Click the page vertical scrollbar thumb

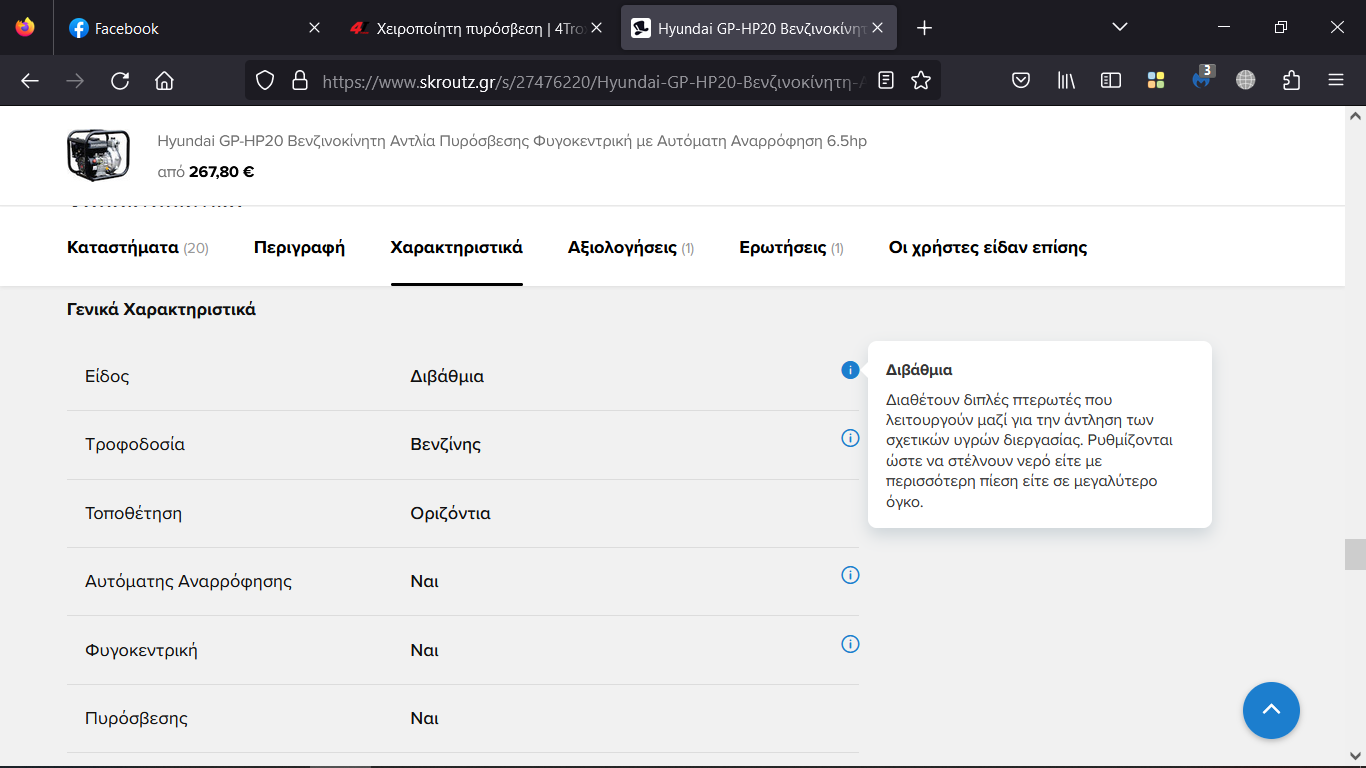1355,554
